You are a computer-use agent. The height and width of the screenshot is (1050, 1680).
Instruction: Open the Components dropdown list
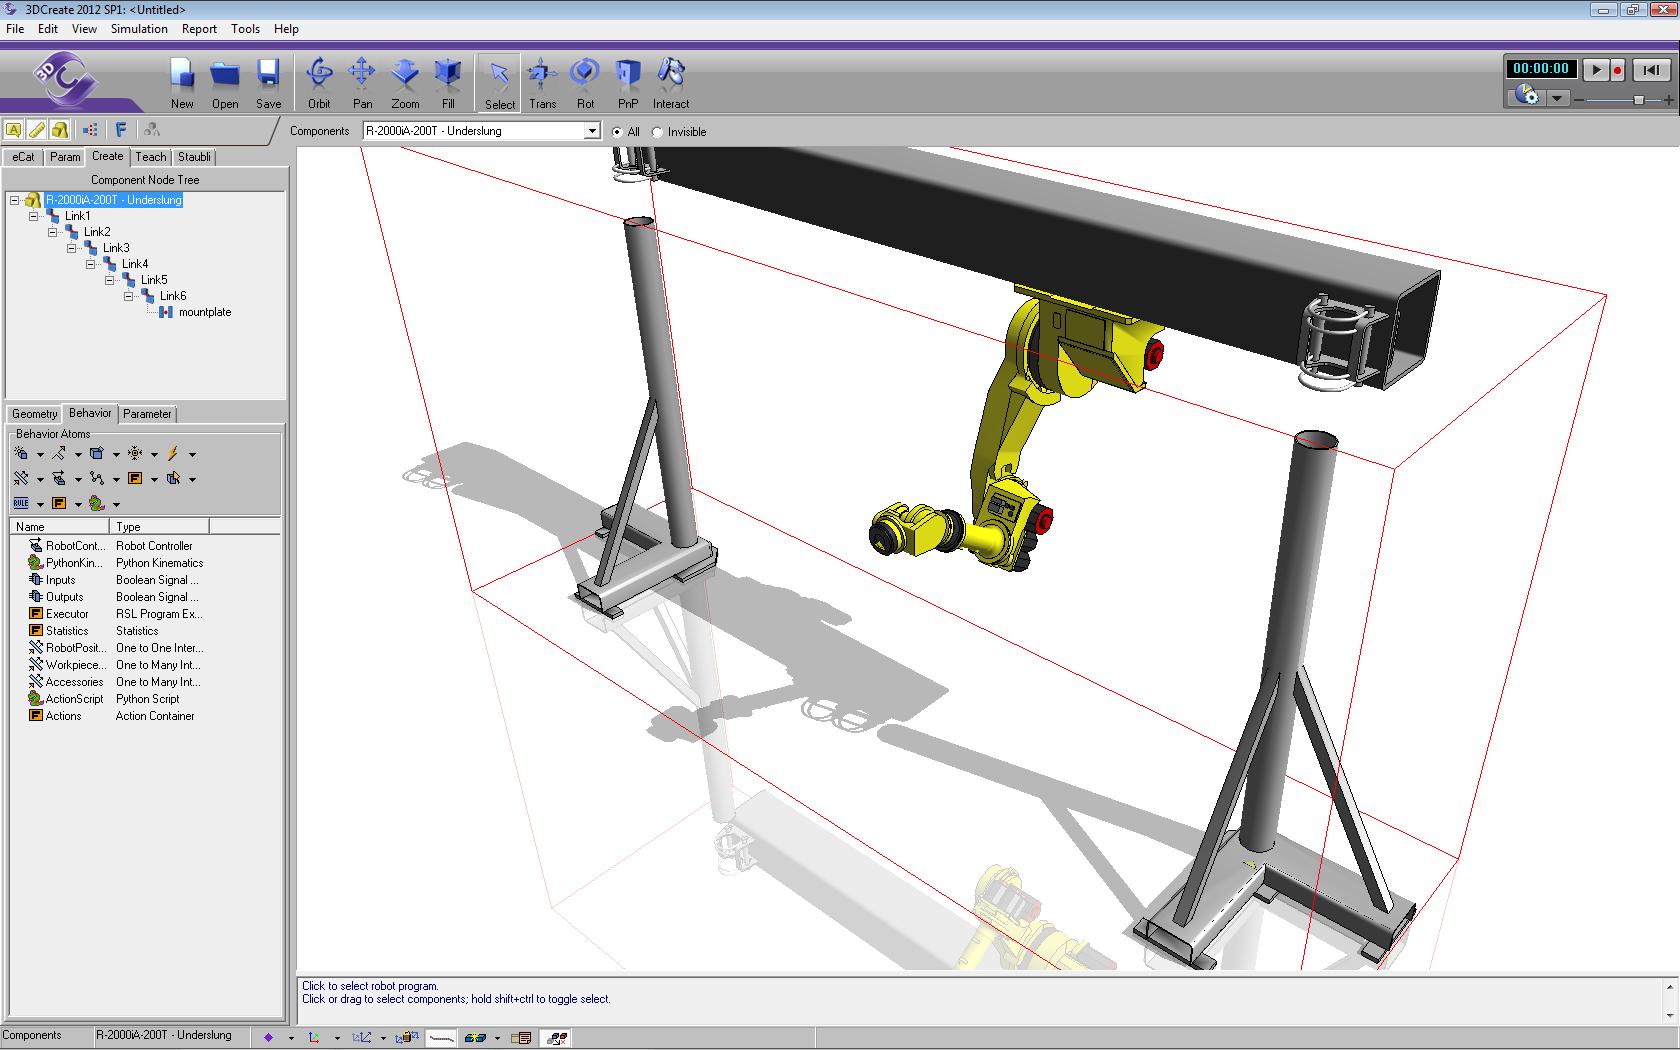pos(592,131)
